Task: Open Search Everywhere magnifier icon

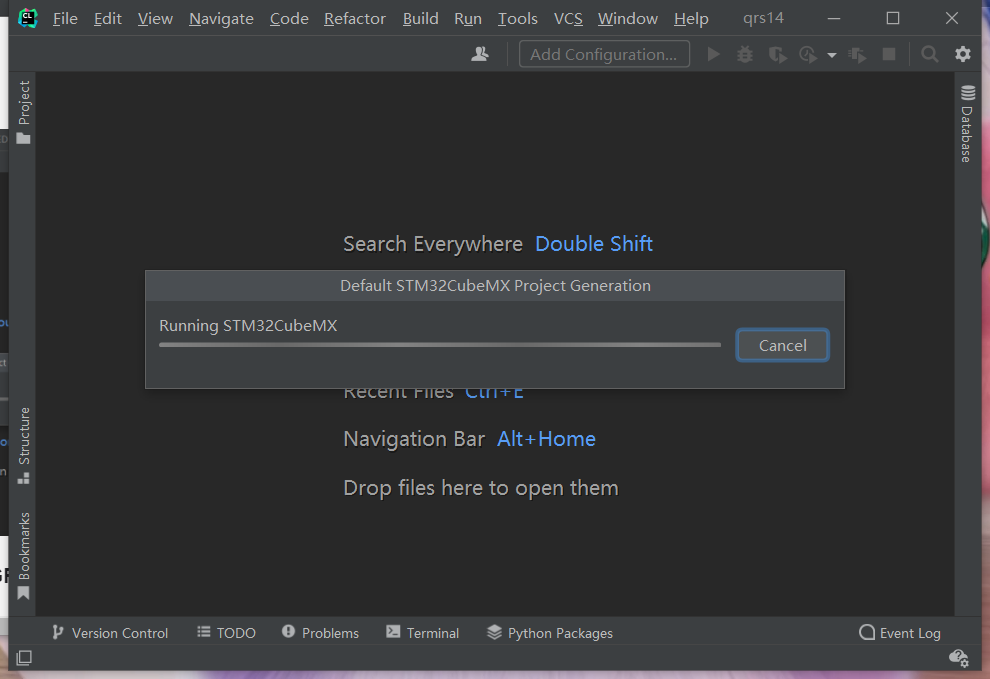Action: (929, 54)
